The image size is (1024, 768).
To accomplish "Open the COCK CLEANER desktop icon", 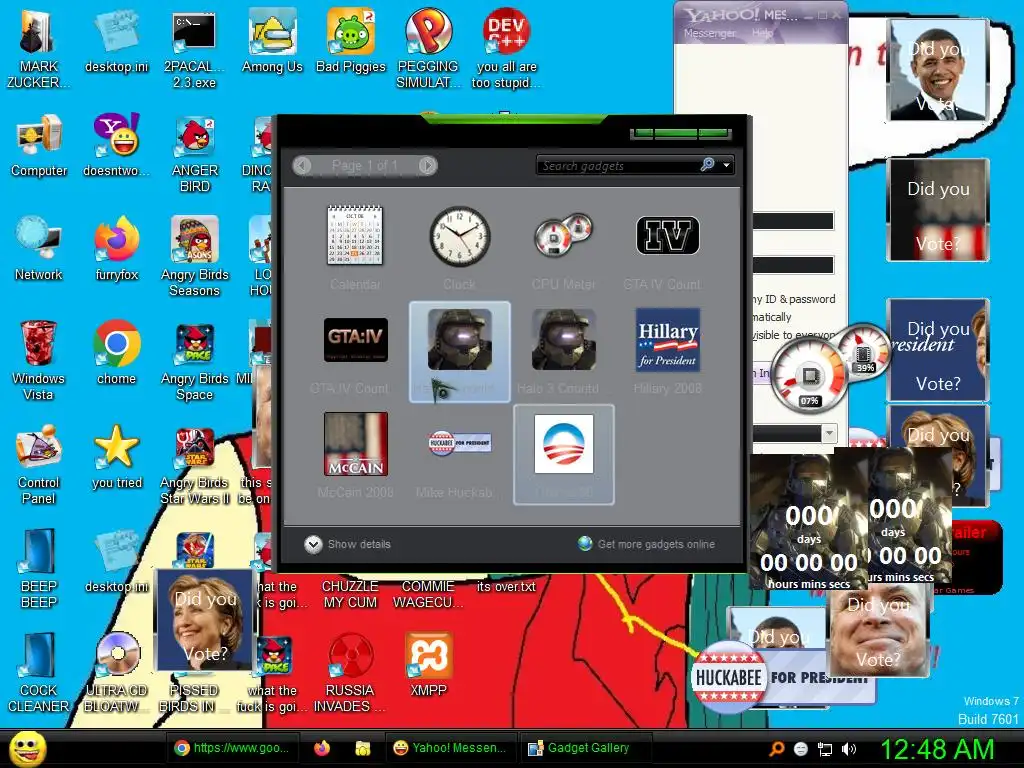I will (x=39, y=673).
